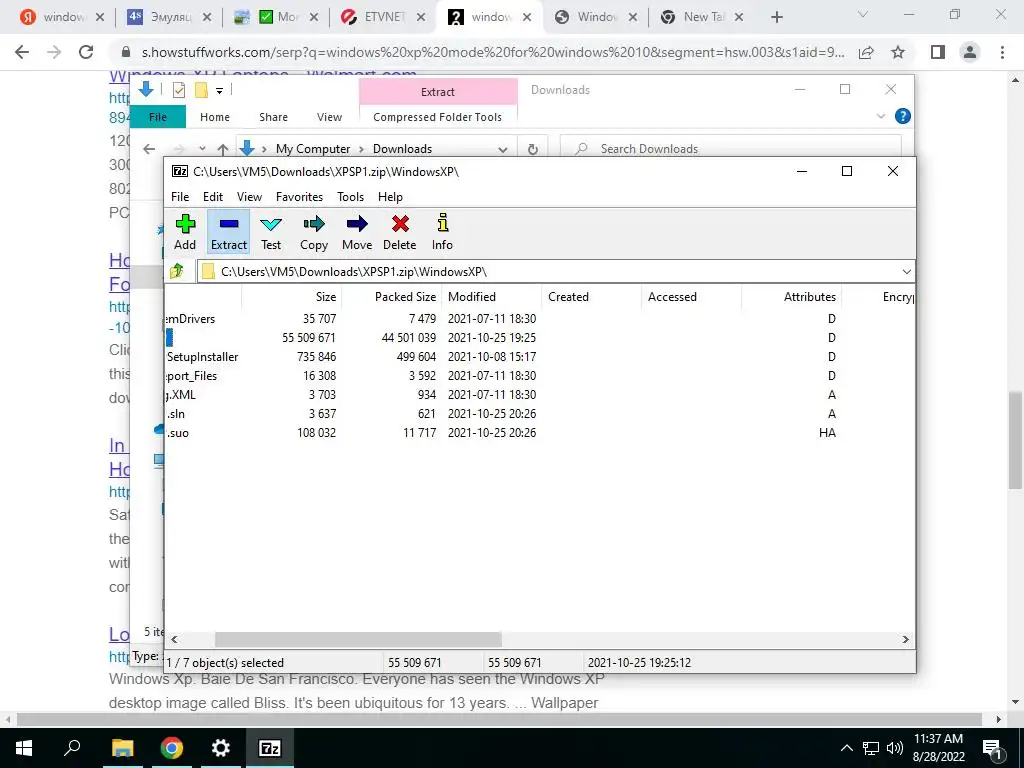Open 7-Zip File menu
The width and height of the screenshot is (1024, 768).
tap(180, 197)
